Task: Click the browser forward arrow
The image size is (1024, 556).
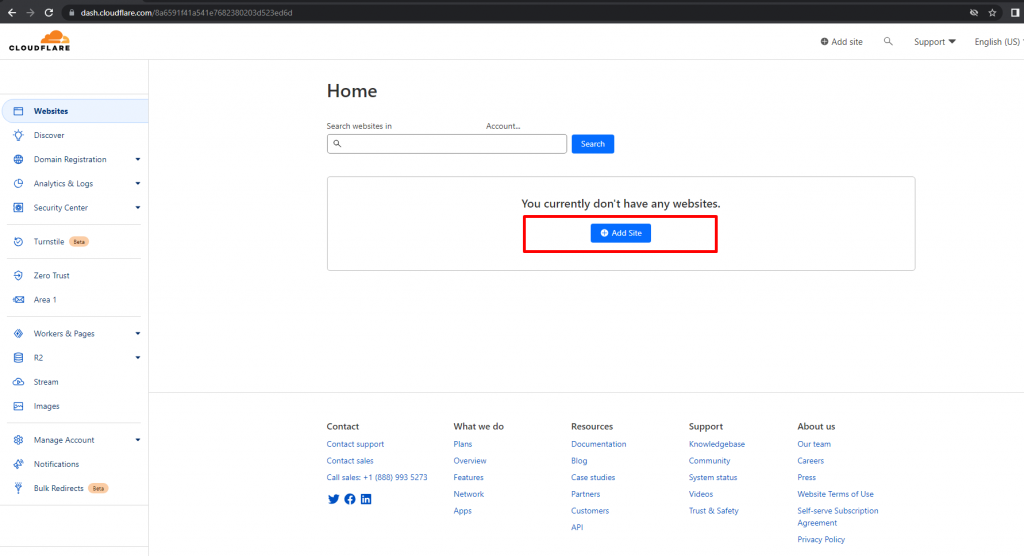Action: [x=30, y=12]
